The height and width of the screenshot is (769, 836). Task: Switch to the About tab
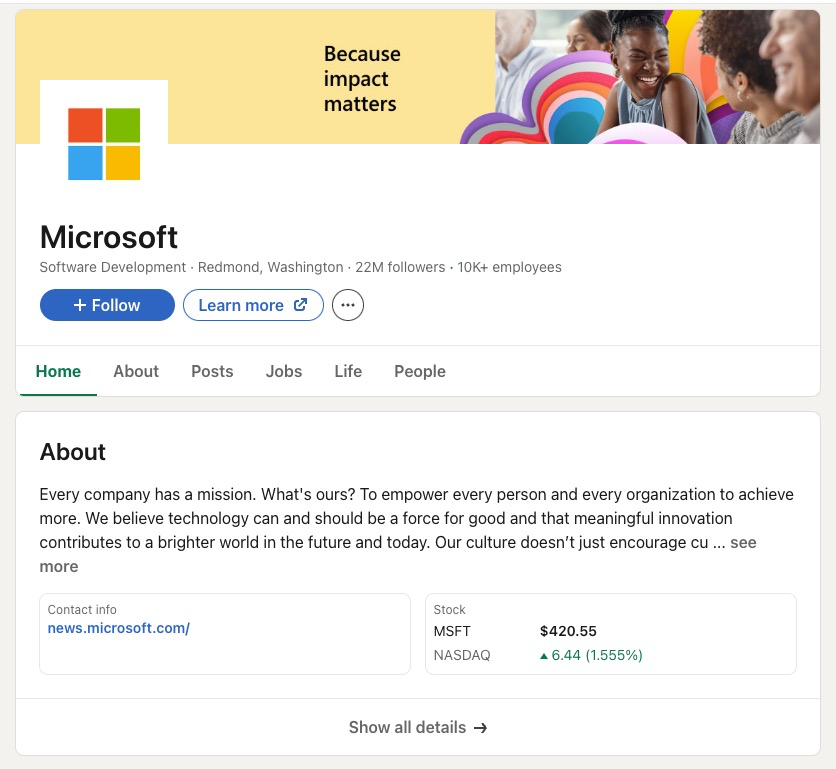(x=136, y=371)
